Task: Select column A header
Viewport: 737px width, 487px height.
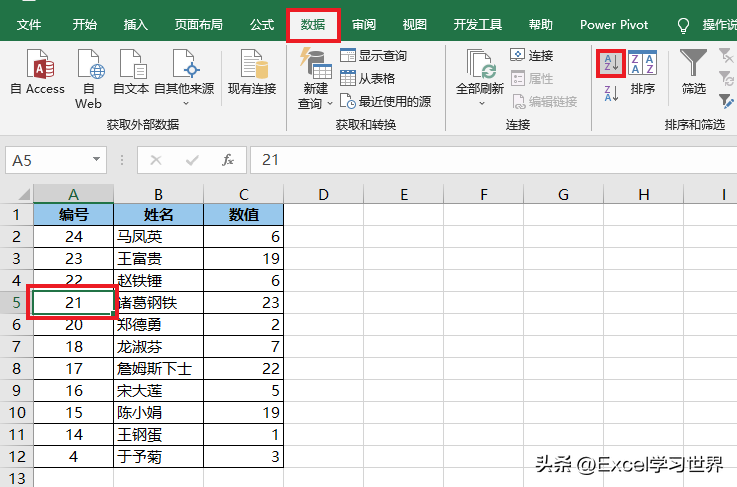Action: click(73, 194)
